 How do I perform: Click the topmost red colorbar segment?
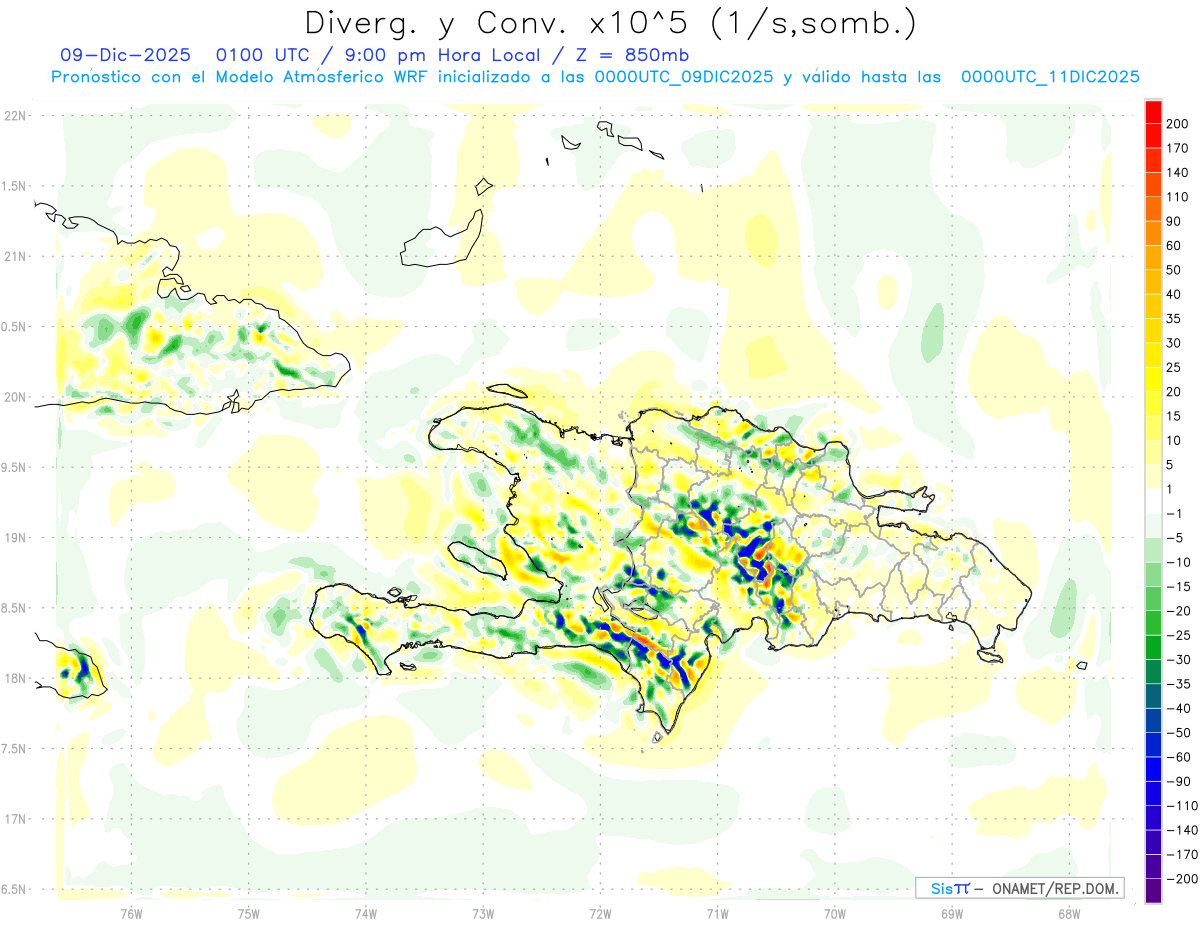(1153, 112)
